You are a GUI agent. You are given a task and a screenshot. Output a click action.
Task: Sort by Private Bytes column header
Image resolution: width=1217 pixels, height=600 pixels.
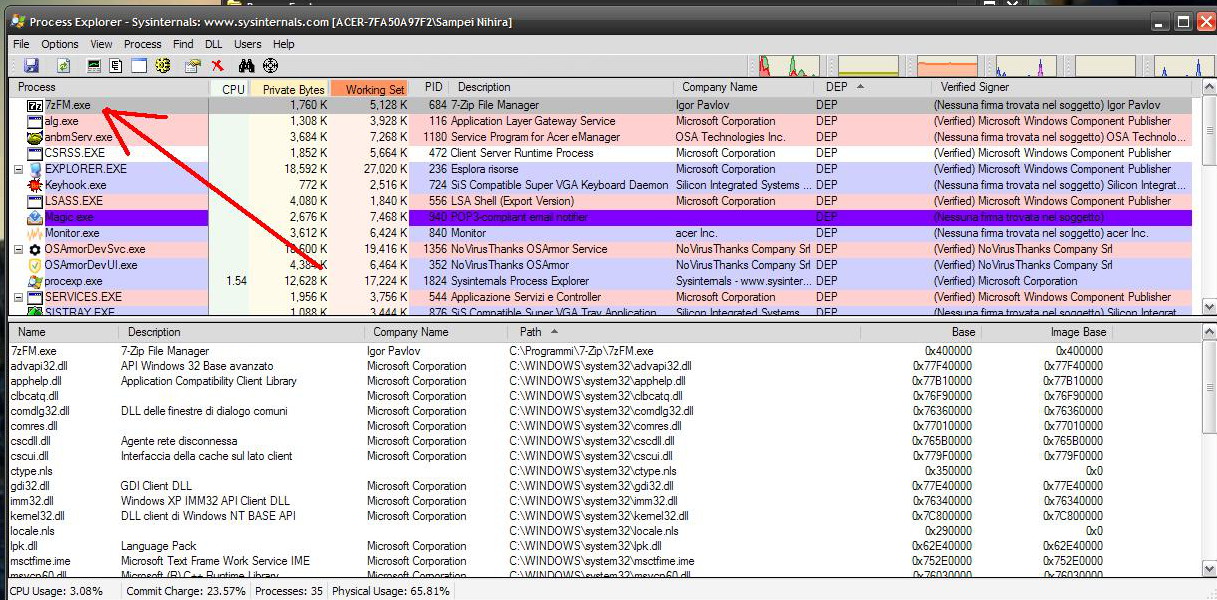pyautogui.click(x=290, y=88)
